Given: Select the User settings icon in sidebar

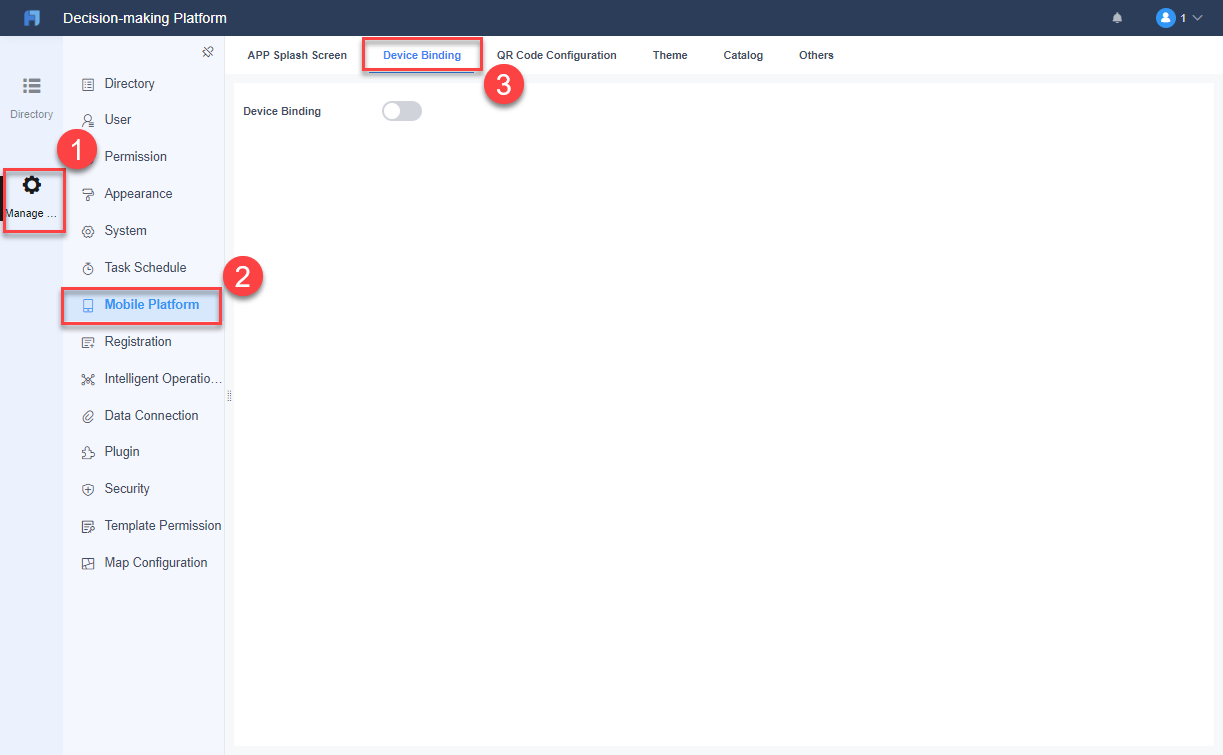Looking at the screenshot, I should point(88,119).
